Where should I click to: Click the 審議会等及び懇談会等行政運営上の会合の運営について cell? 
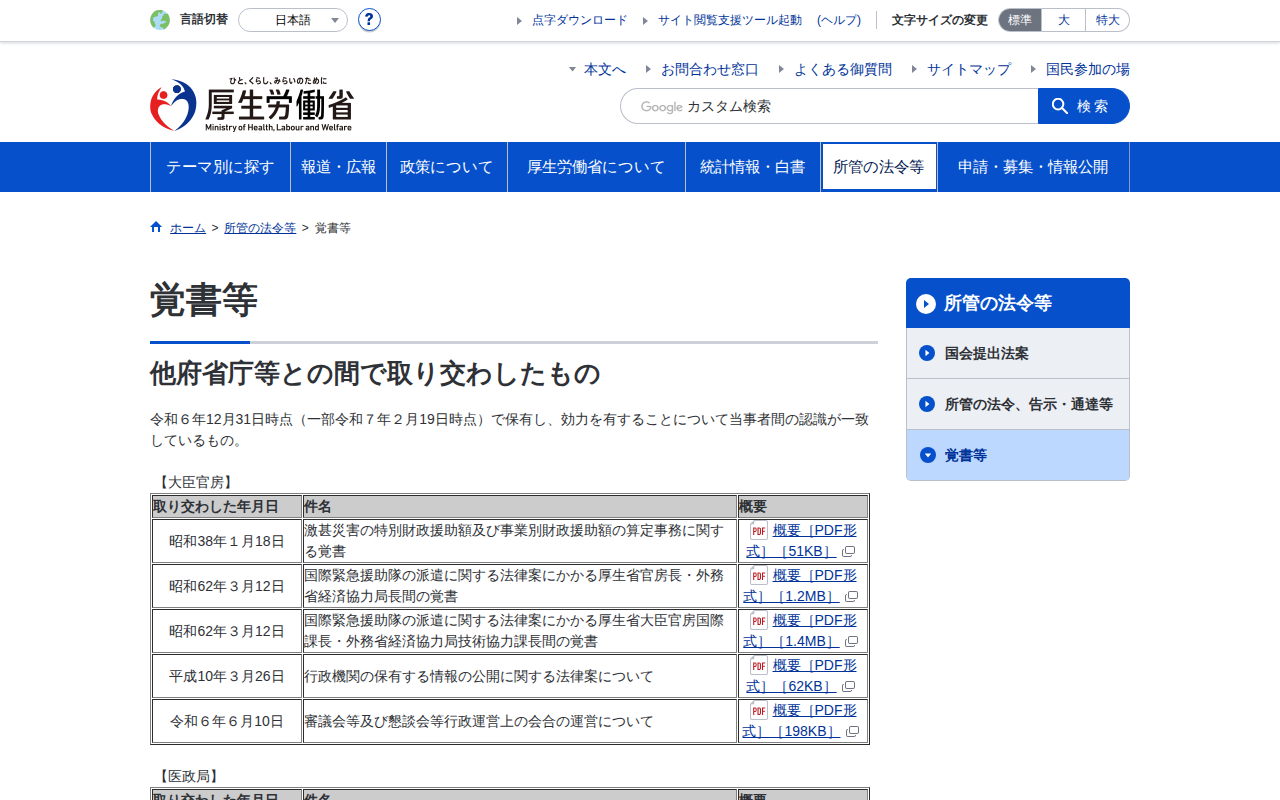click(x=520, y=721)
